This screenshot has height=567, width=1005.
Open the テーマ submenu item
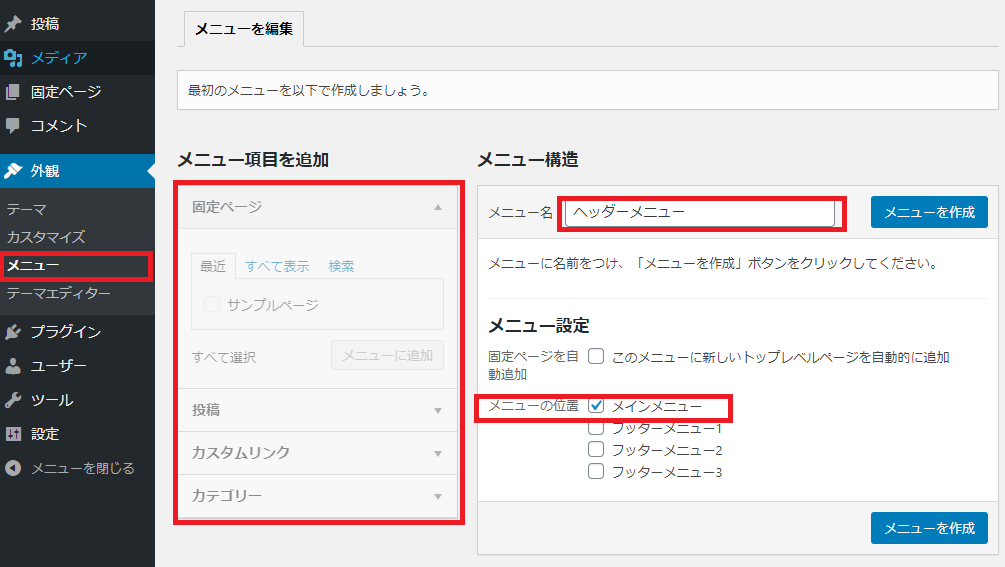click(27, 209)
